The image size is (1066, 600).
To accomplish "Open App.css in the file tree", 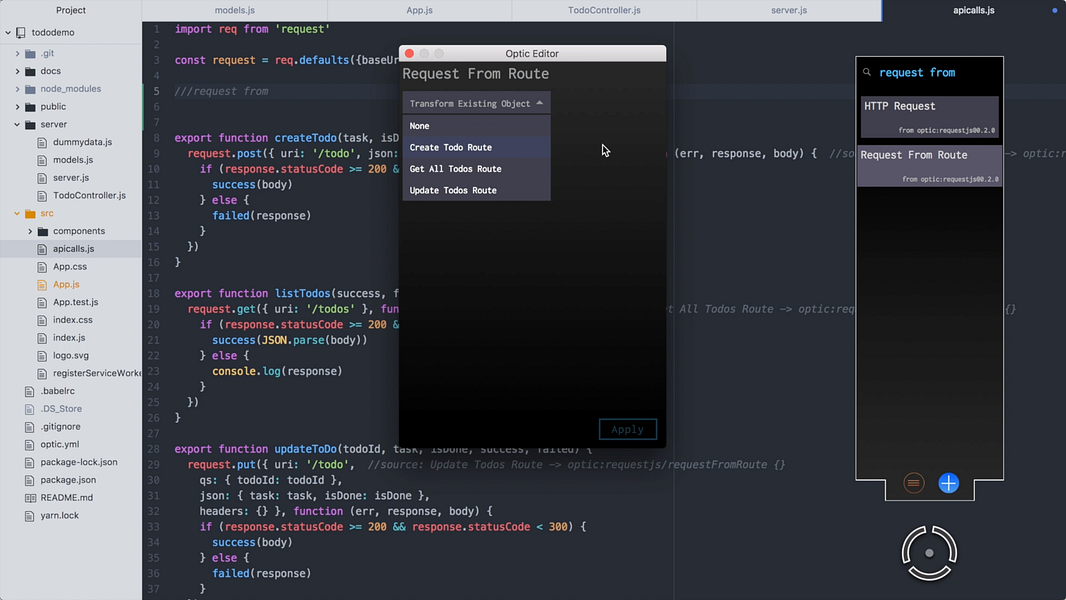I will point(71,266).
